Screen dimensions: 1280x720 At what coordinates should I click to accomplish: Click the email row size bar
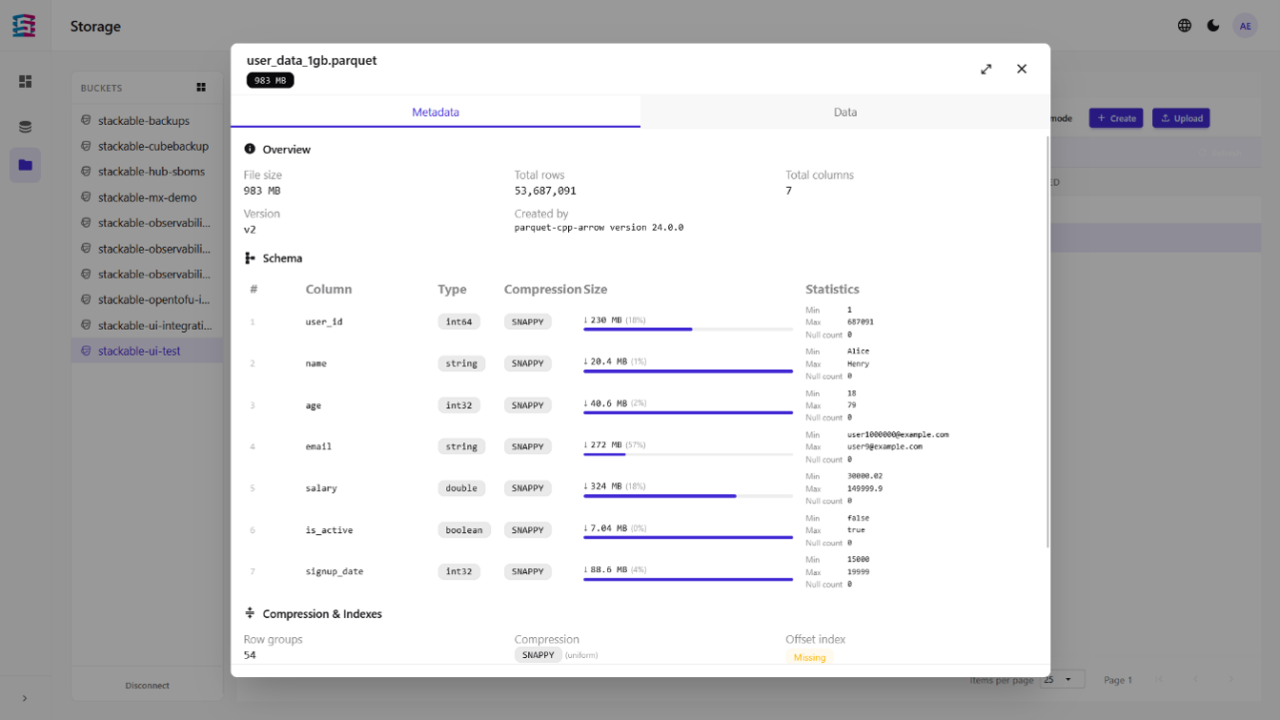pos(688,455)
